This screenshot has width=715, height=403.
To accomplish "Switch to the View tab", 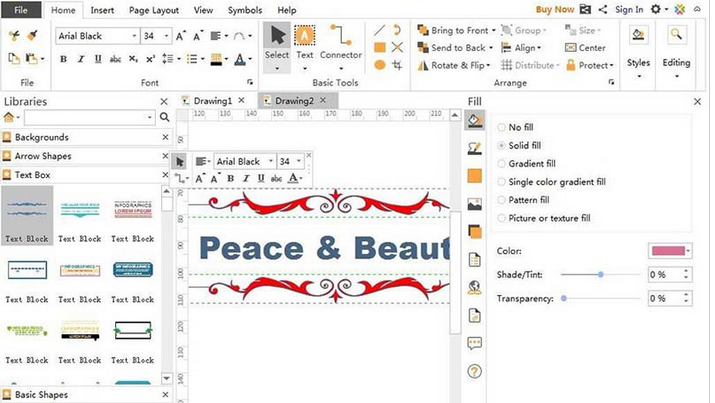I will pyautogui.click(x=203, y=10).
